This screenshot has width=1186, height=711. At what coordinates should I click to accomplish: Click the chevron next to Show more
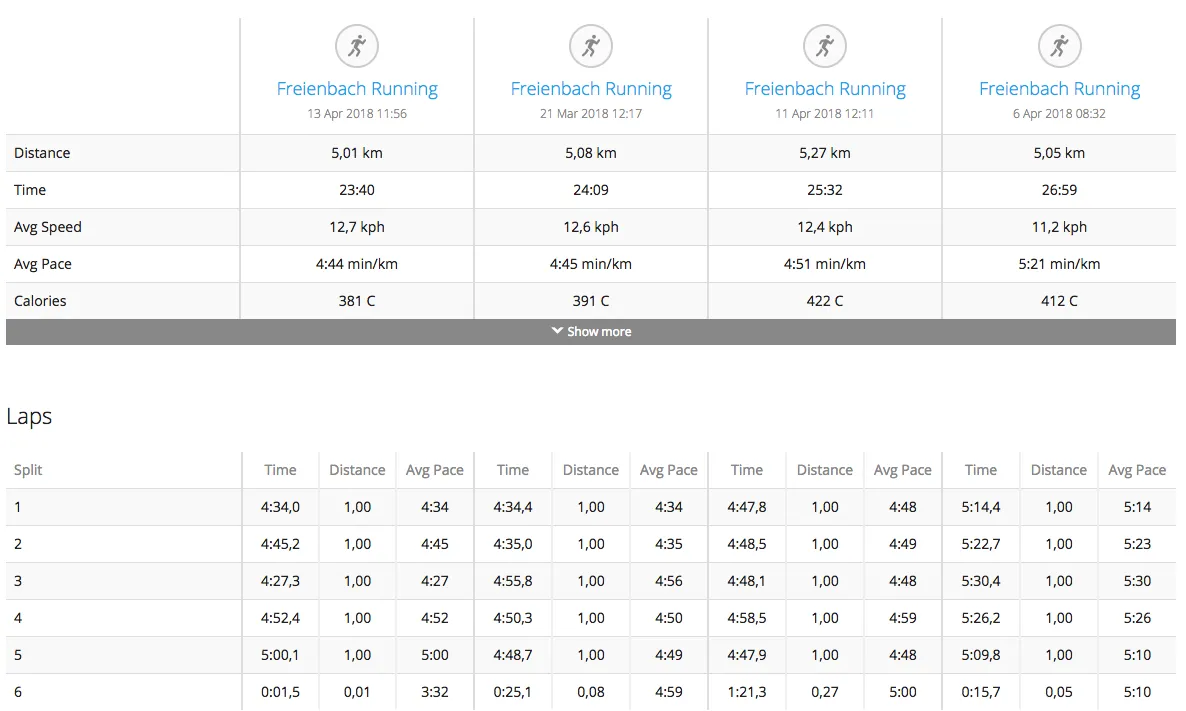click(557, 331)
